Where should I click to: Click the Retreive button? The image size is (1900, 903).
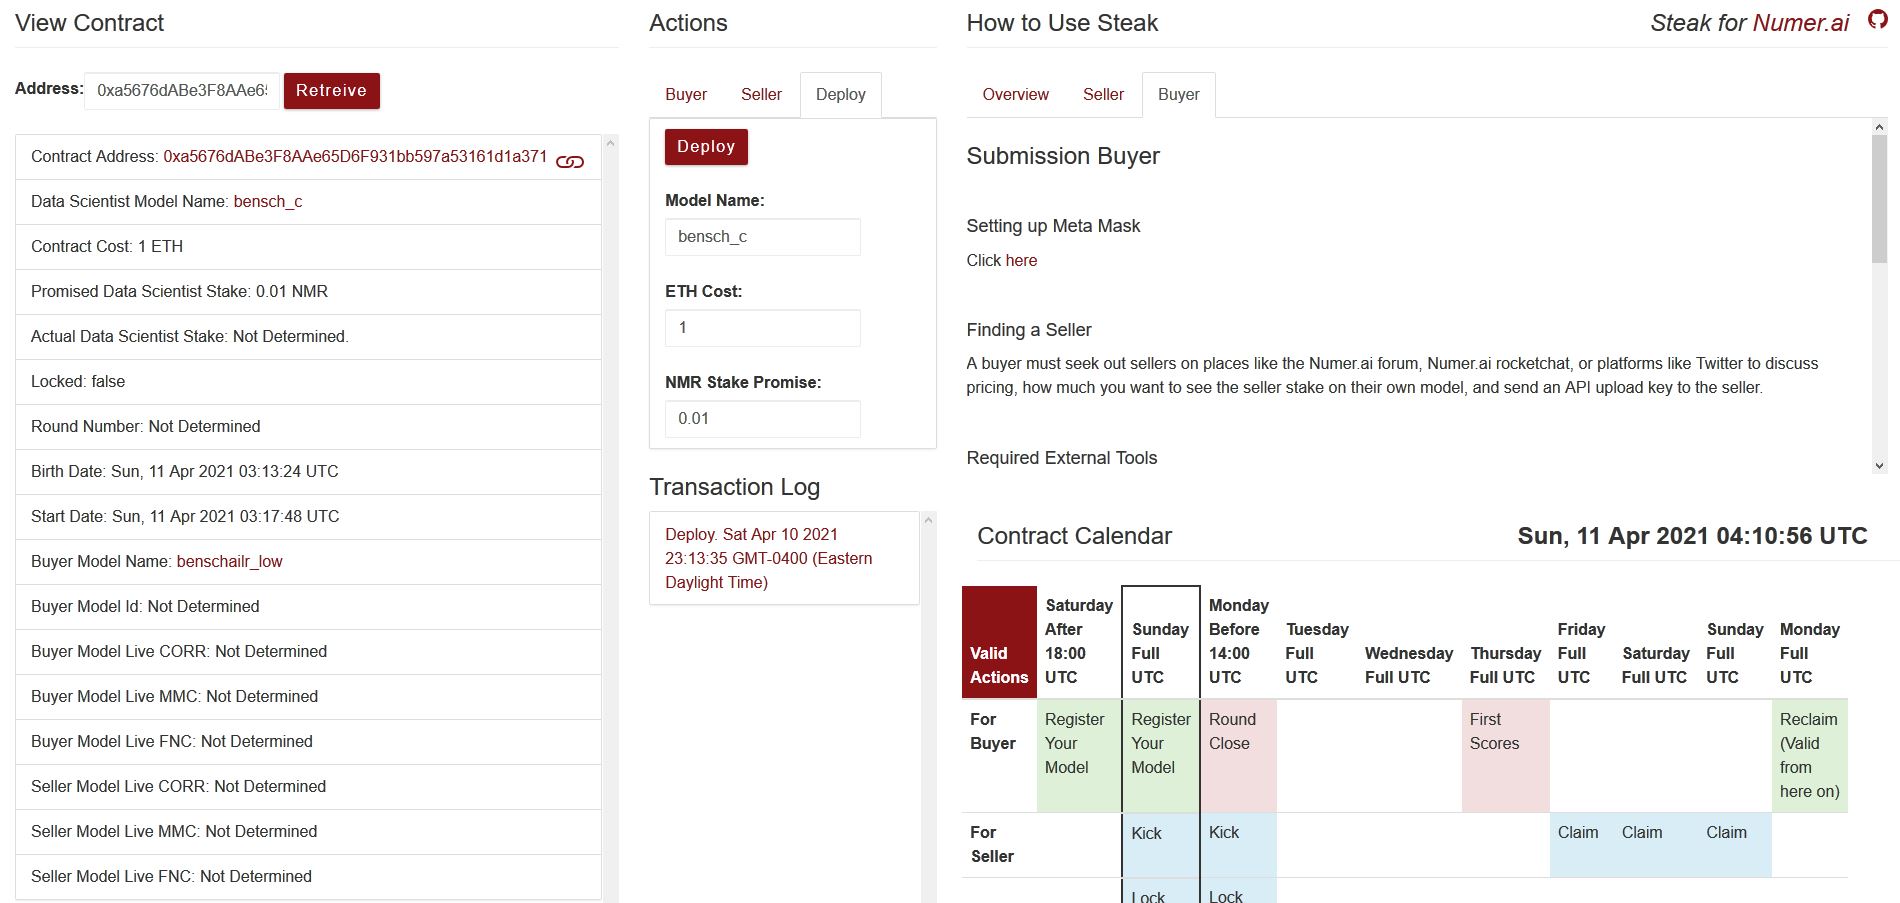point(332,91)
